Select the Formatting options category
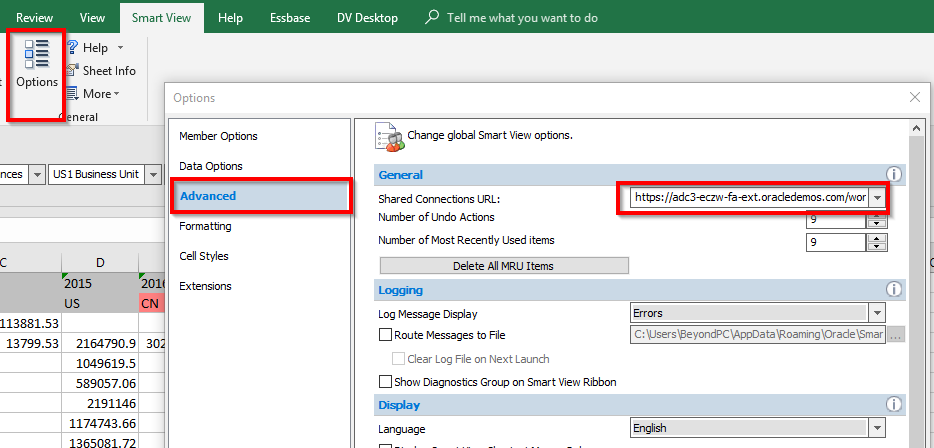Image resolution: width=934 pixels, height=448 pixels. (205, 226)
